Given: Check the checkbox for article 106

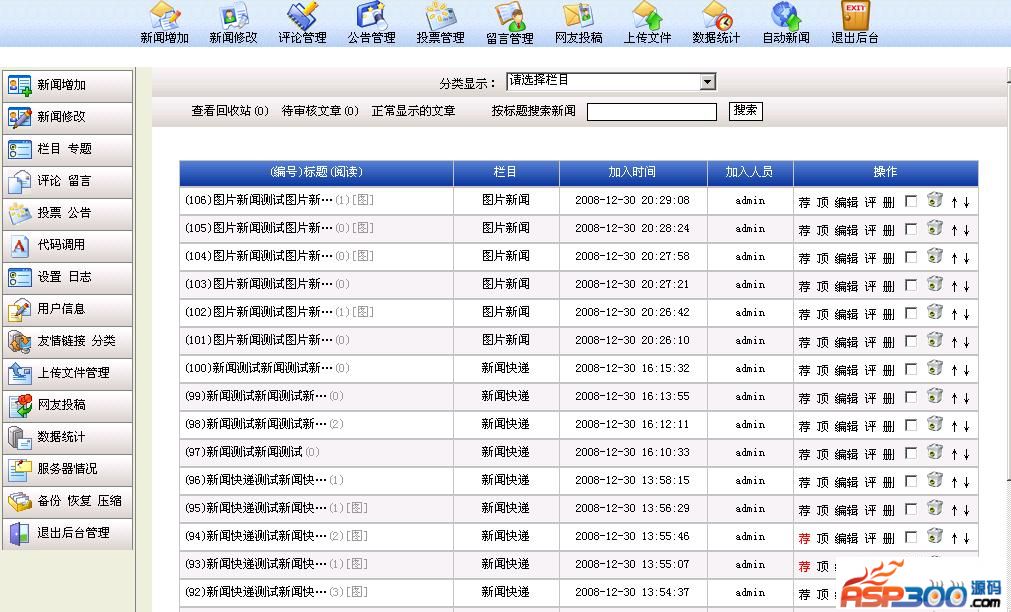Looking at the screenshot, I should coord(910,201).
